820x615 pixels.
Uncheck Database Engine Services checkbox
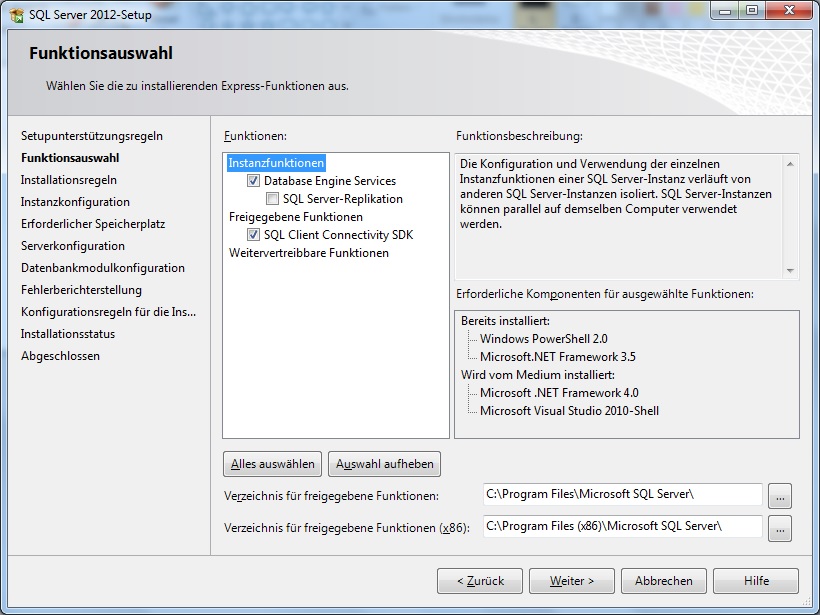click(x=254, y=181)
